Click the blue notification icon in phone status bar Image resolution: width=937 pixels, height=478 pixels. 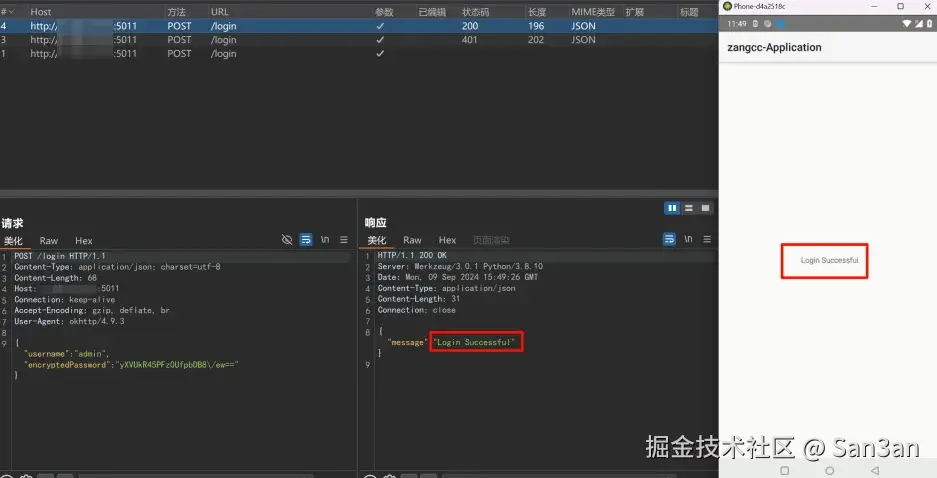coord(780,23)
